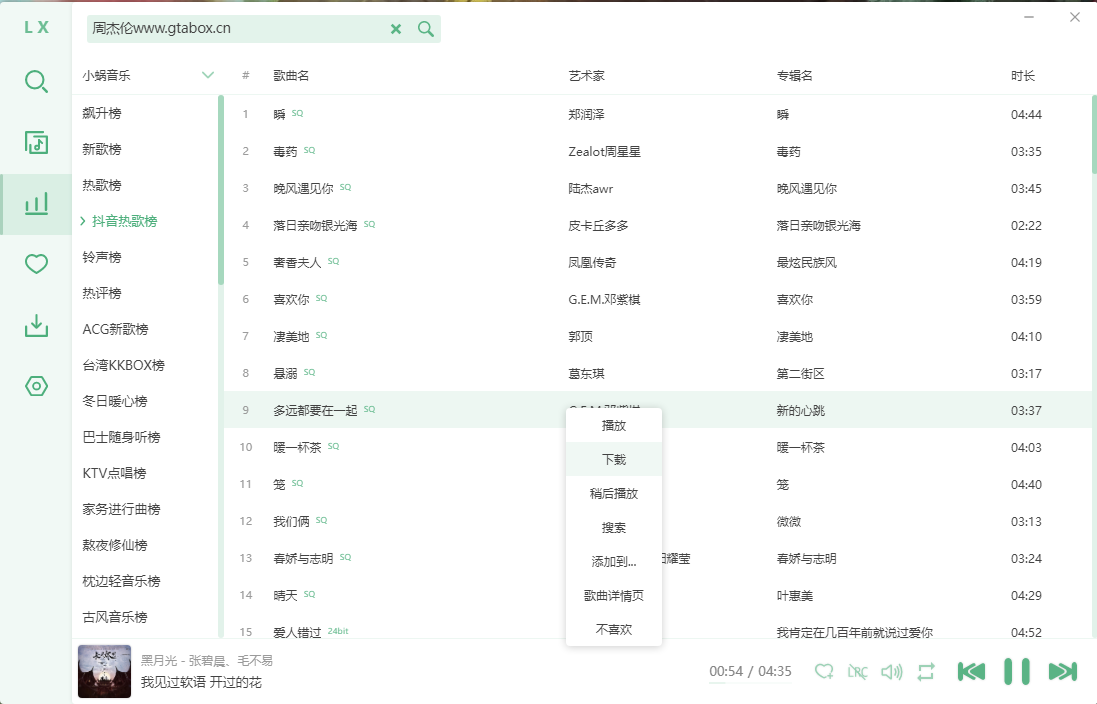This screenshot has height=704, width=1097.
Task: Choose 下载 from the context menu
Action: click(x=613, y=459)
